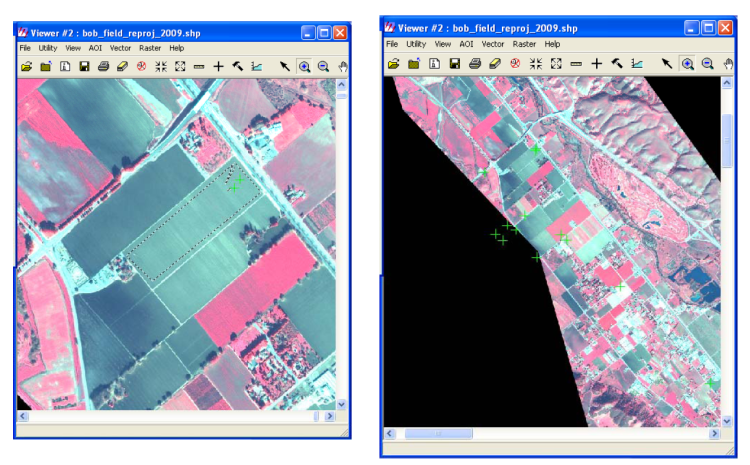Click the right arrow of right viewer's horizontal scrollbar
The image size is (750, 465).
pos(715,433)
